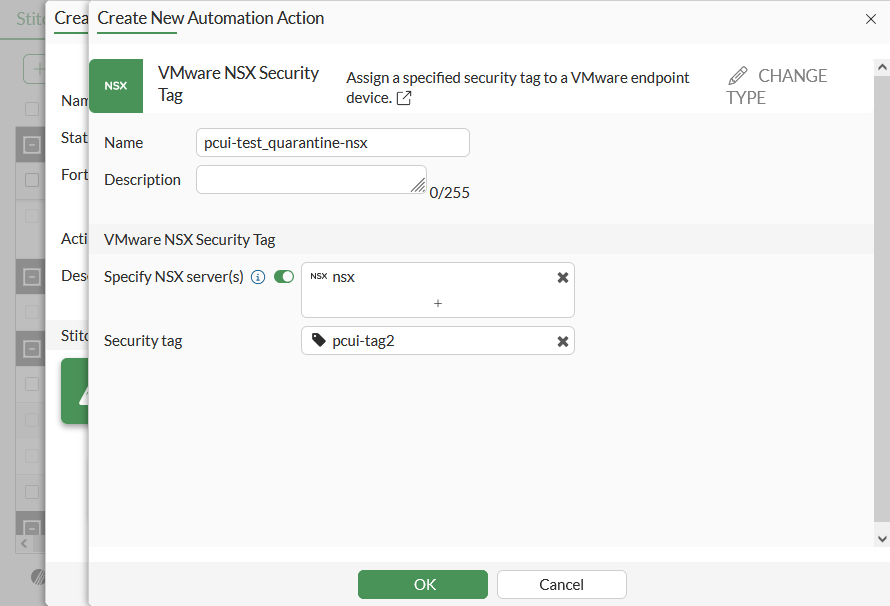Collapse the second group with minus icon

click(32, 277)
